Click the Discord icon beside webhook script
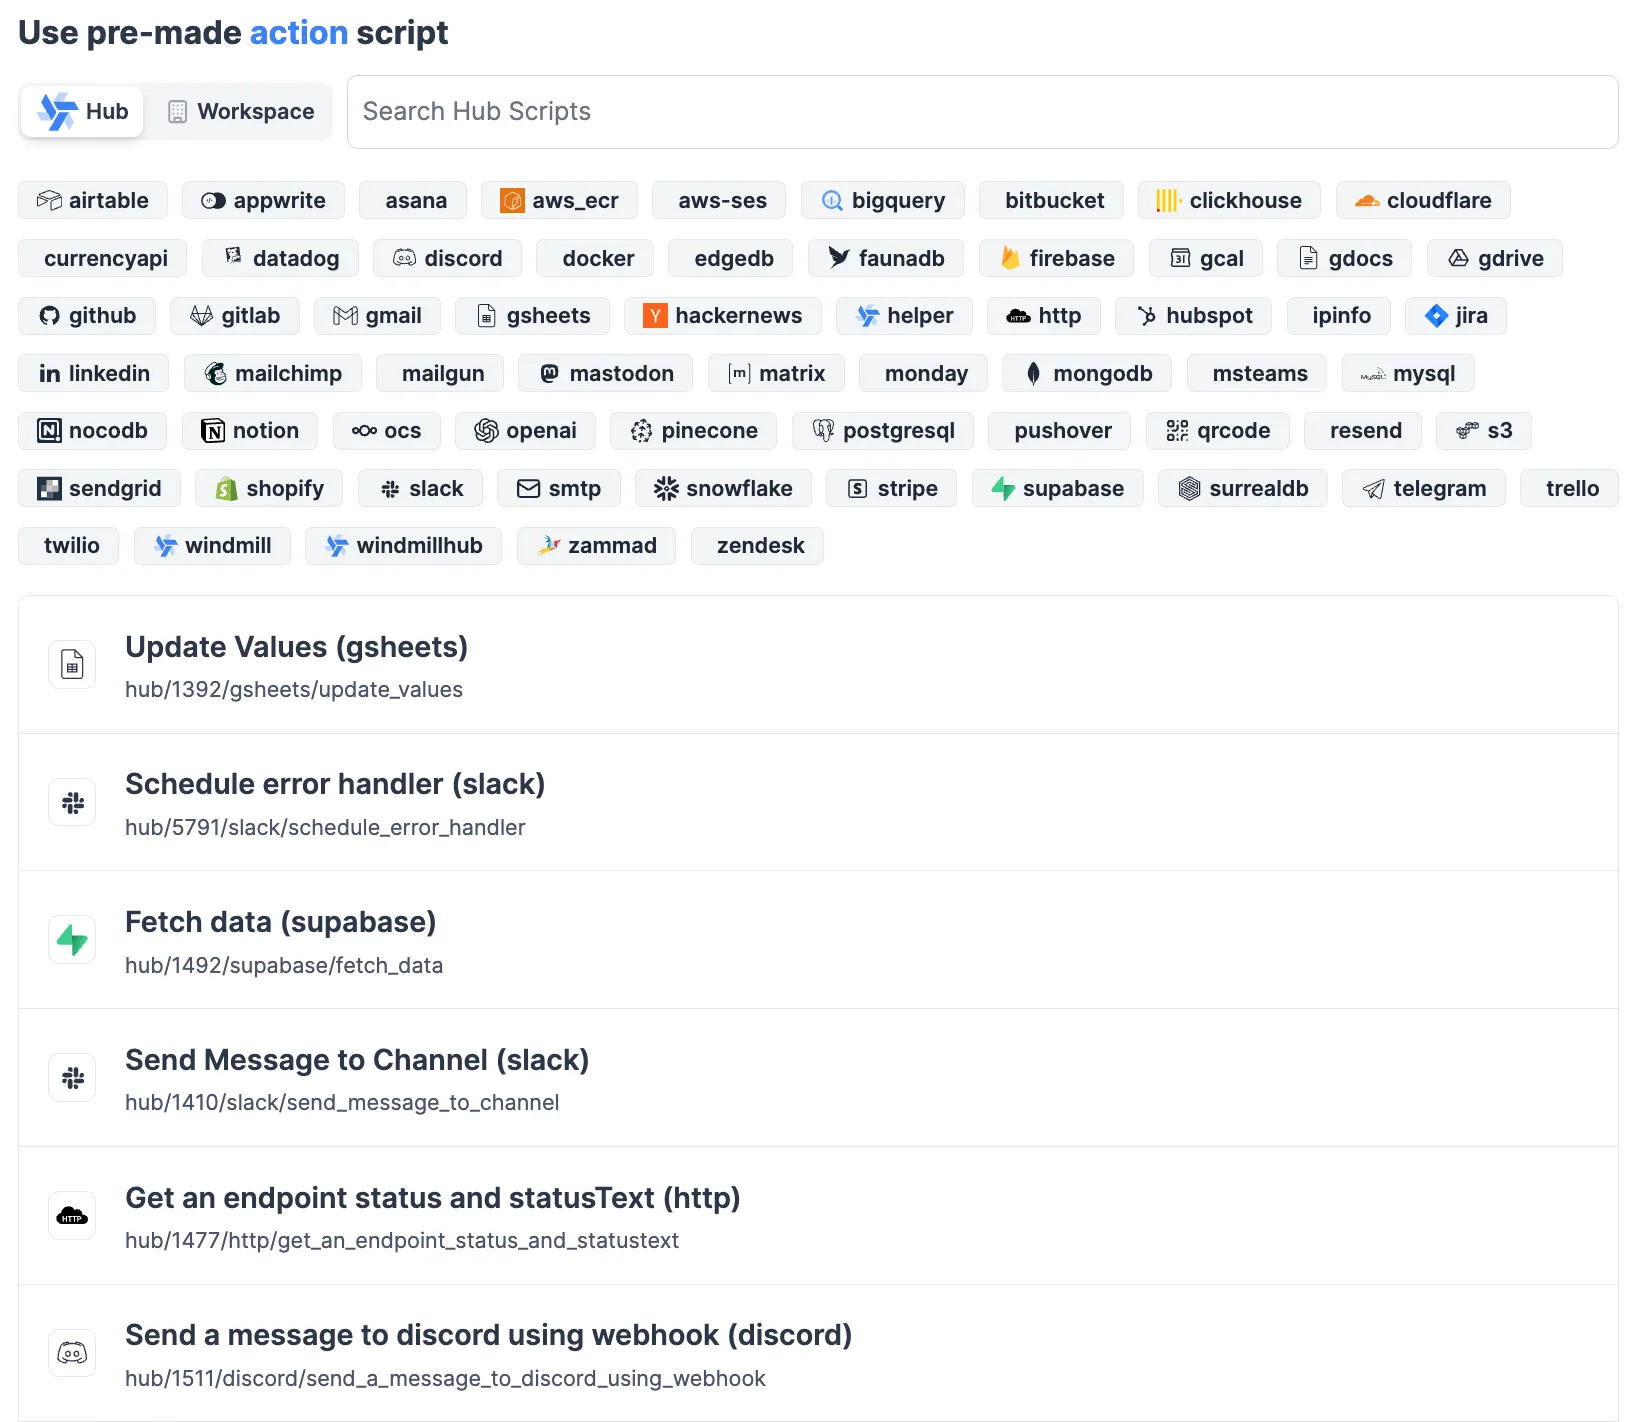 pyautogui.click(x=72, y=1354)
